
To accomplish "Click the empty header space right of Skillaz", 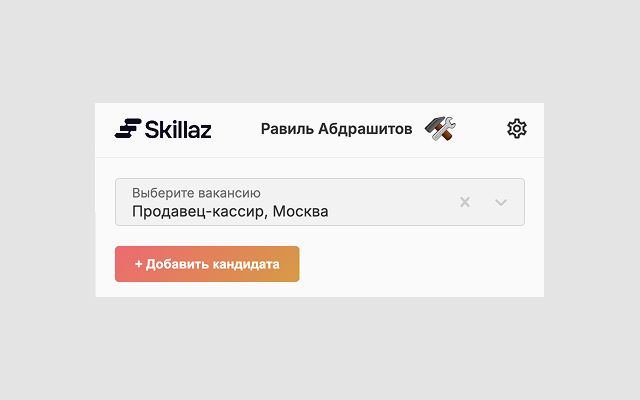I will [x=236, y=129].
